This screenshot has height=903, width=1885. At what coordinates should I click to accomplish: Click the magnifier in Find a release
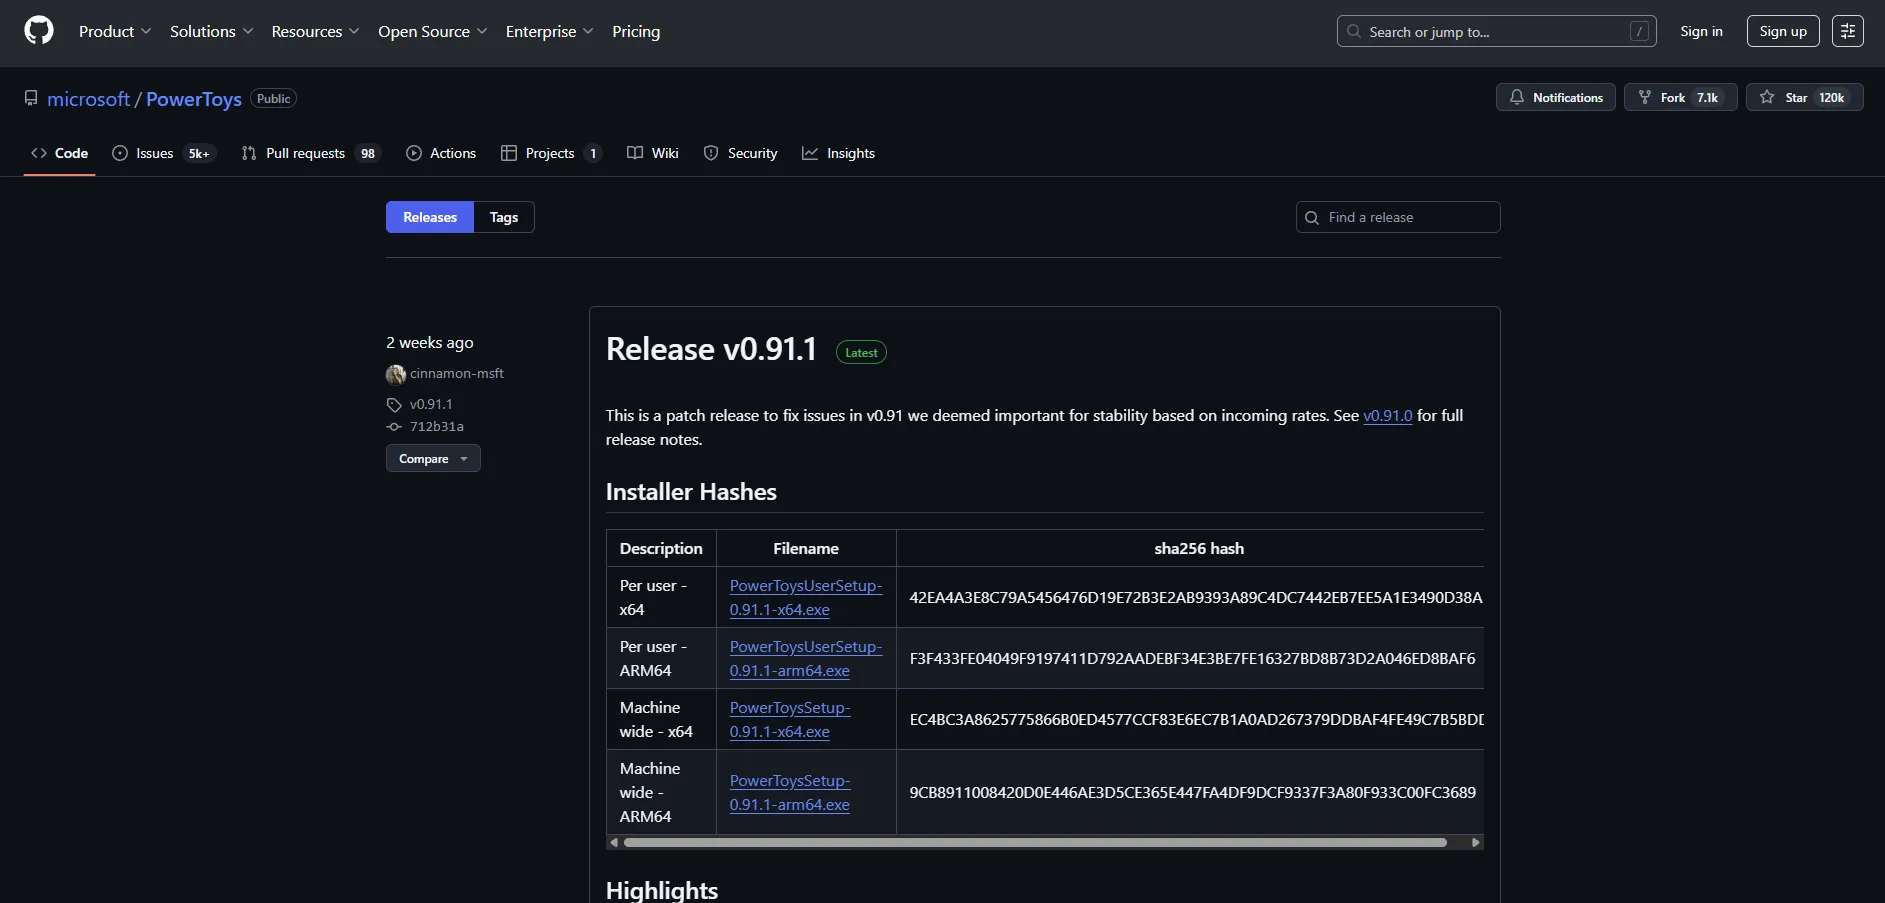pyautogui.click(x=1312, y=217)
